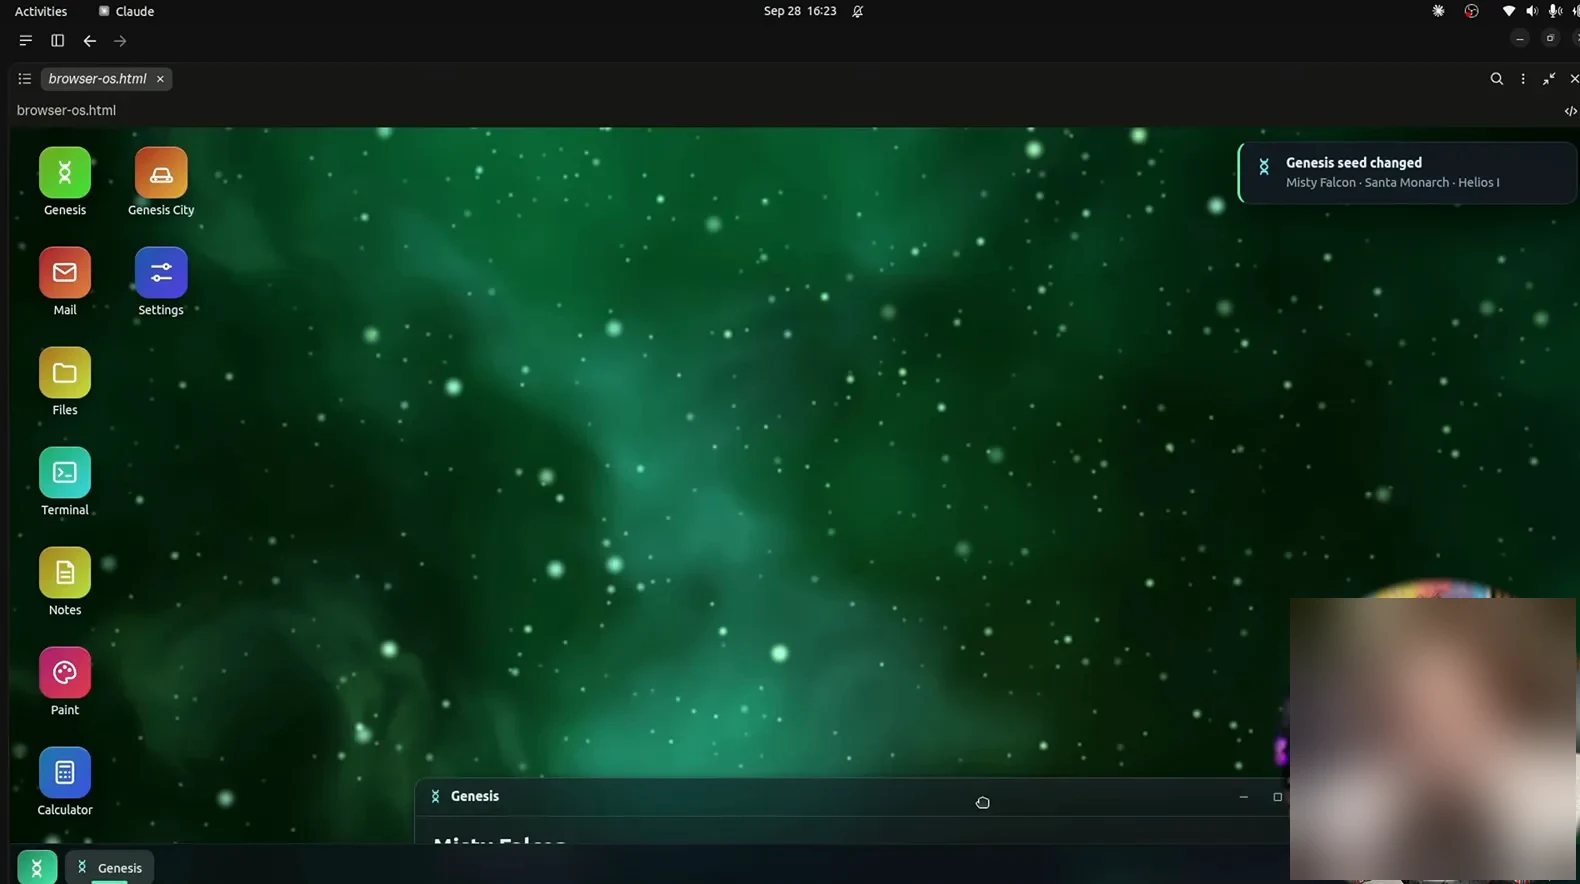
Task: Open the Calculator app
Action: click(x=65, y=773)
